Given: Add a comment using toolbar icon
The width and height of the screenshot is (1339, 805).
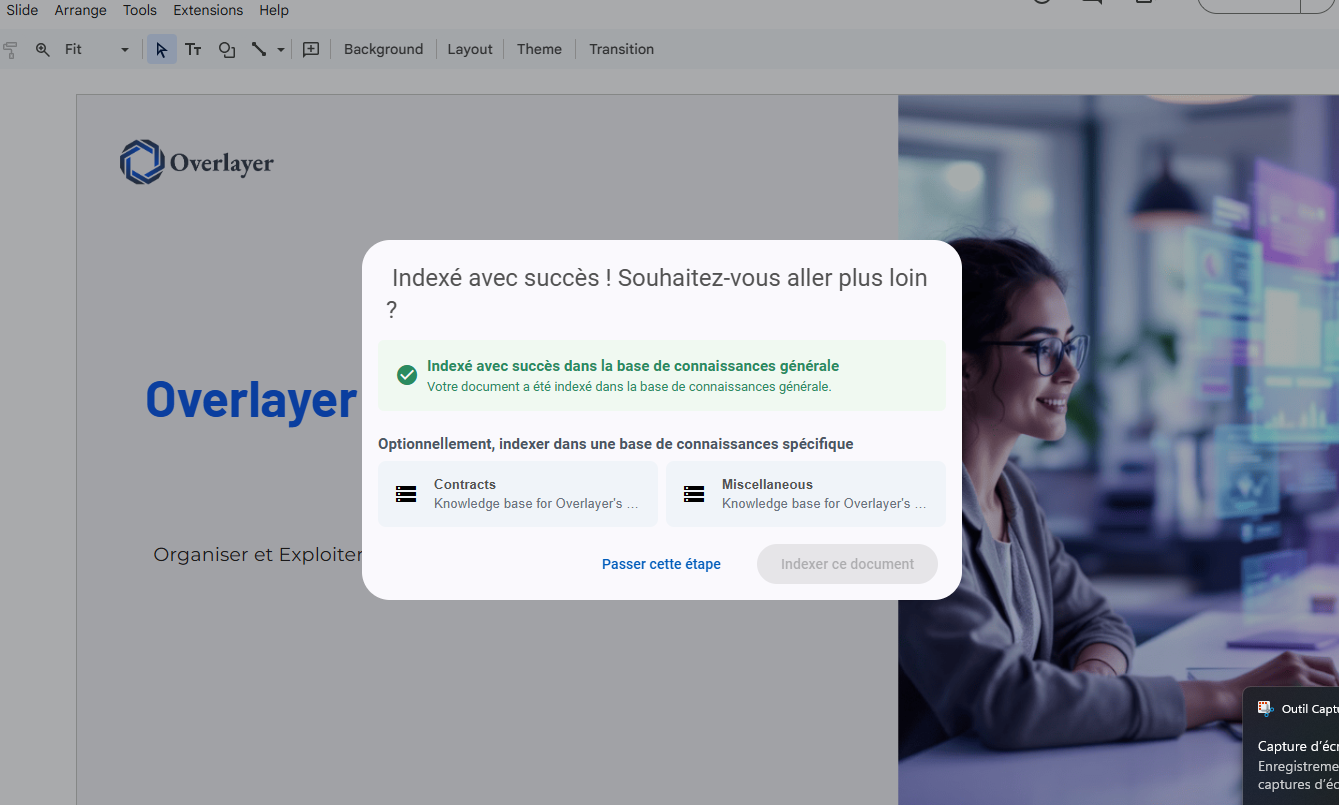Looking at the screenshot, I should coord(311,49).
